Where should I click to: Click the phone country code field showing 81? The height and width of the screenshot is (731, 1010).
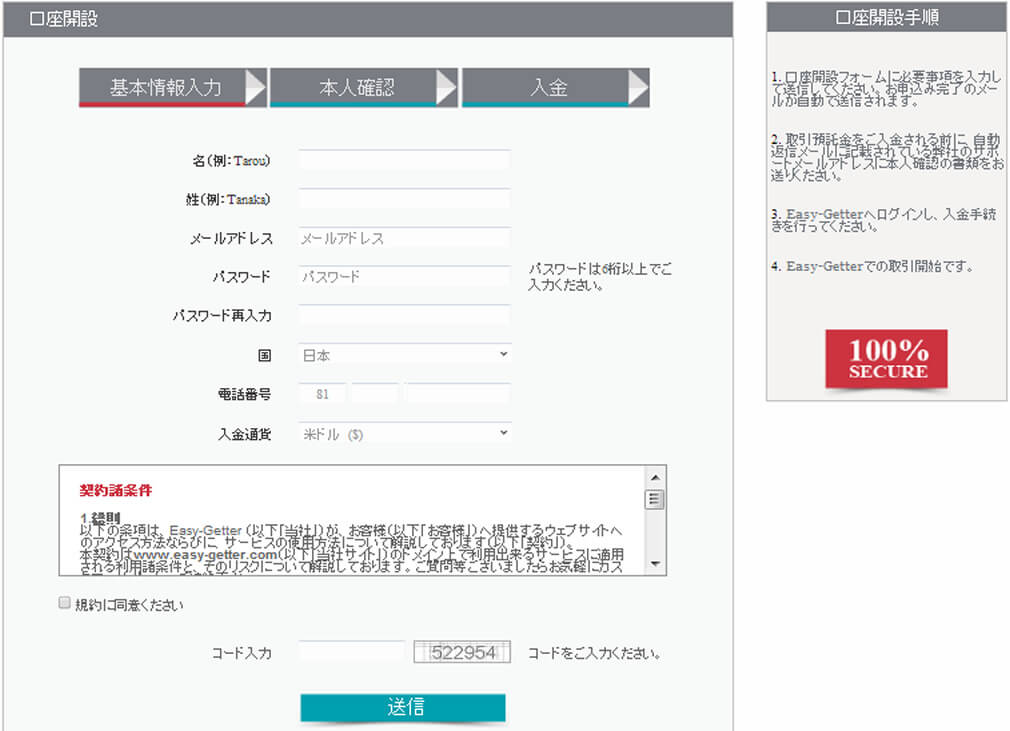coord(322,394)
